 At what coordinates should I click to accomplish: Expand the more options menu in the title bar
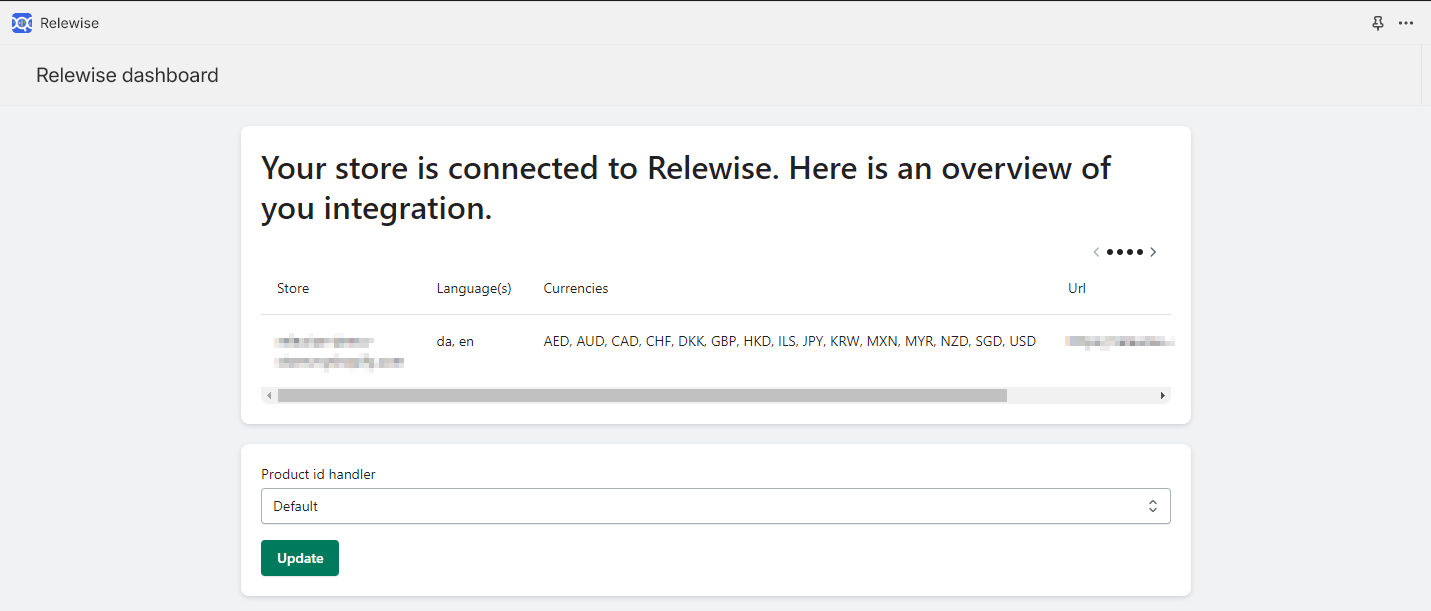[1406, 22]
